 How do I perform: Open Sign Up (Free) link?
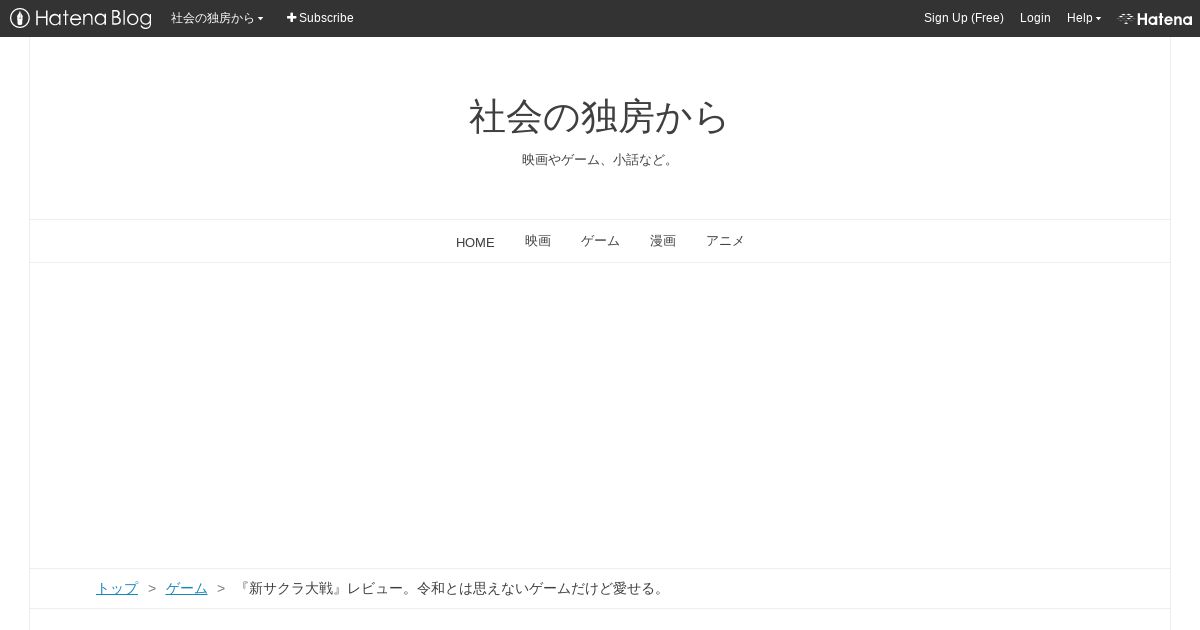coord(964,18)
